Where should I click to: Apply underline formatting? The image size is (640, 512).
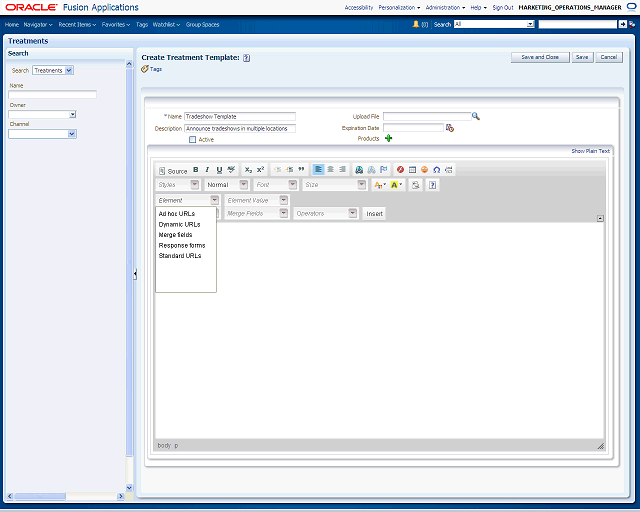(219, 170)
